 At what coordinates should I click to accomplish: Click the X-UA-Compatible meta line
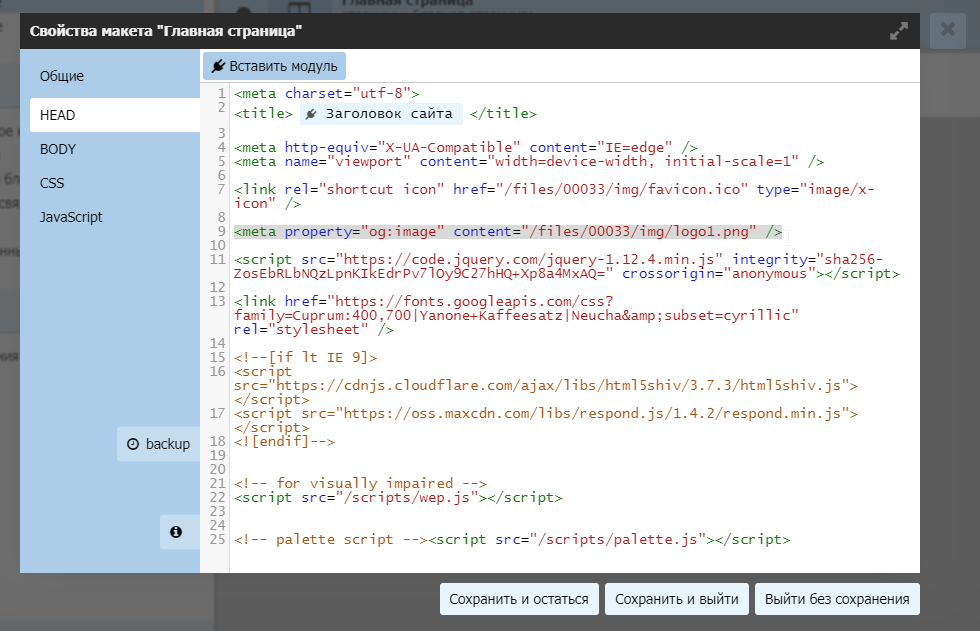point(466,147)
